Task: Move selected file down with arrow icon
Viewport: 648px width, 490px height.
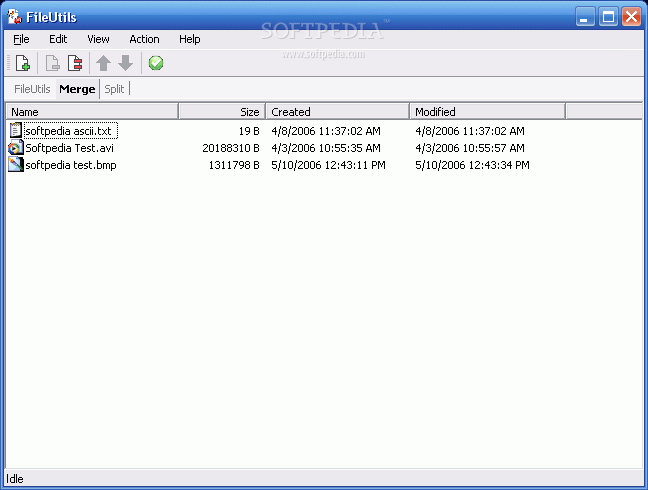Action: (125, 63)
